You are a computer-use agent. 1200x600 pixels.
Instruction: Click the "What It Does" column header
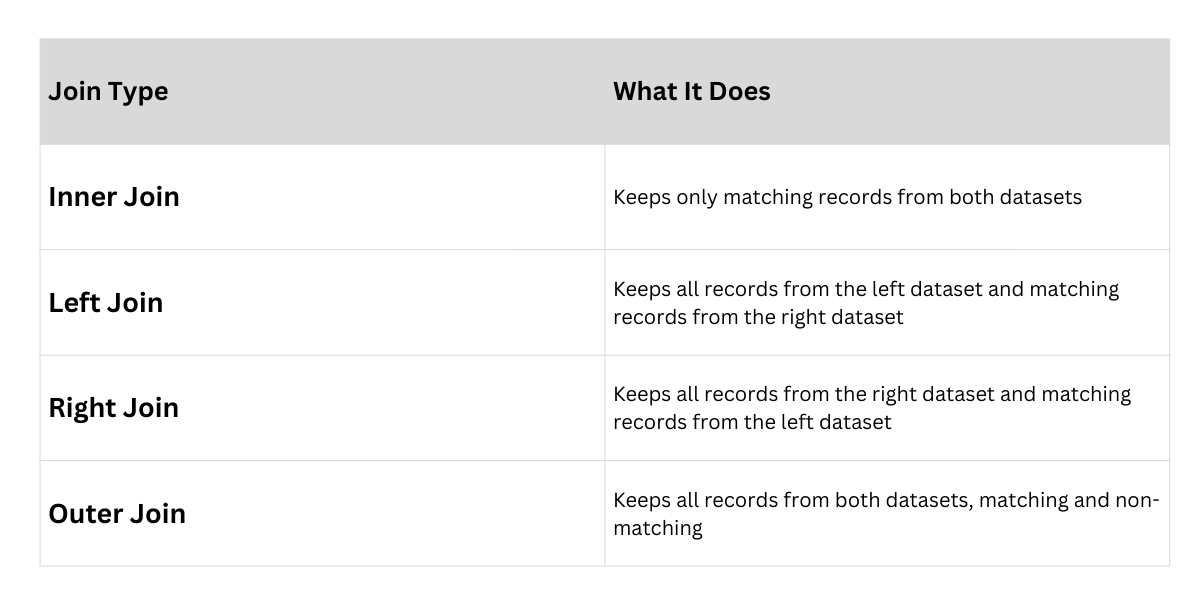click(691, 92)
